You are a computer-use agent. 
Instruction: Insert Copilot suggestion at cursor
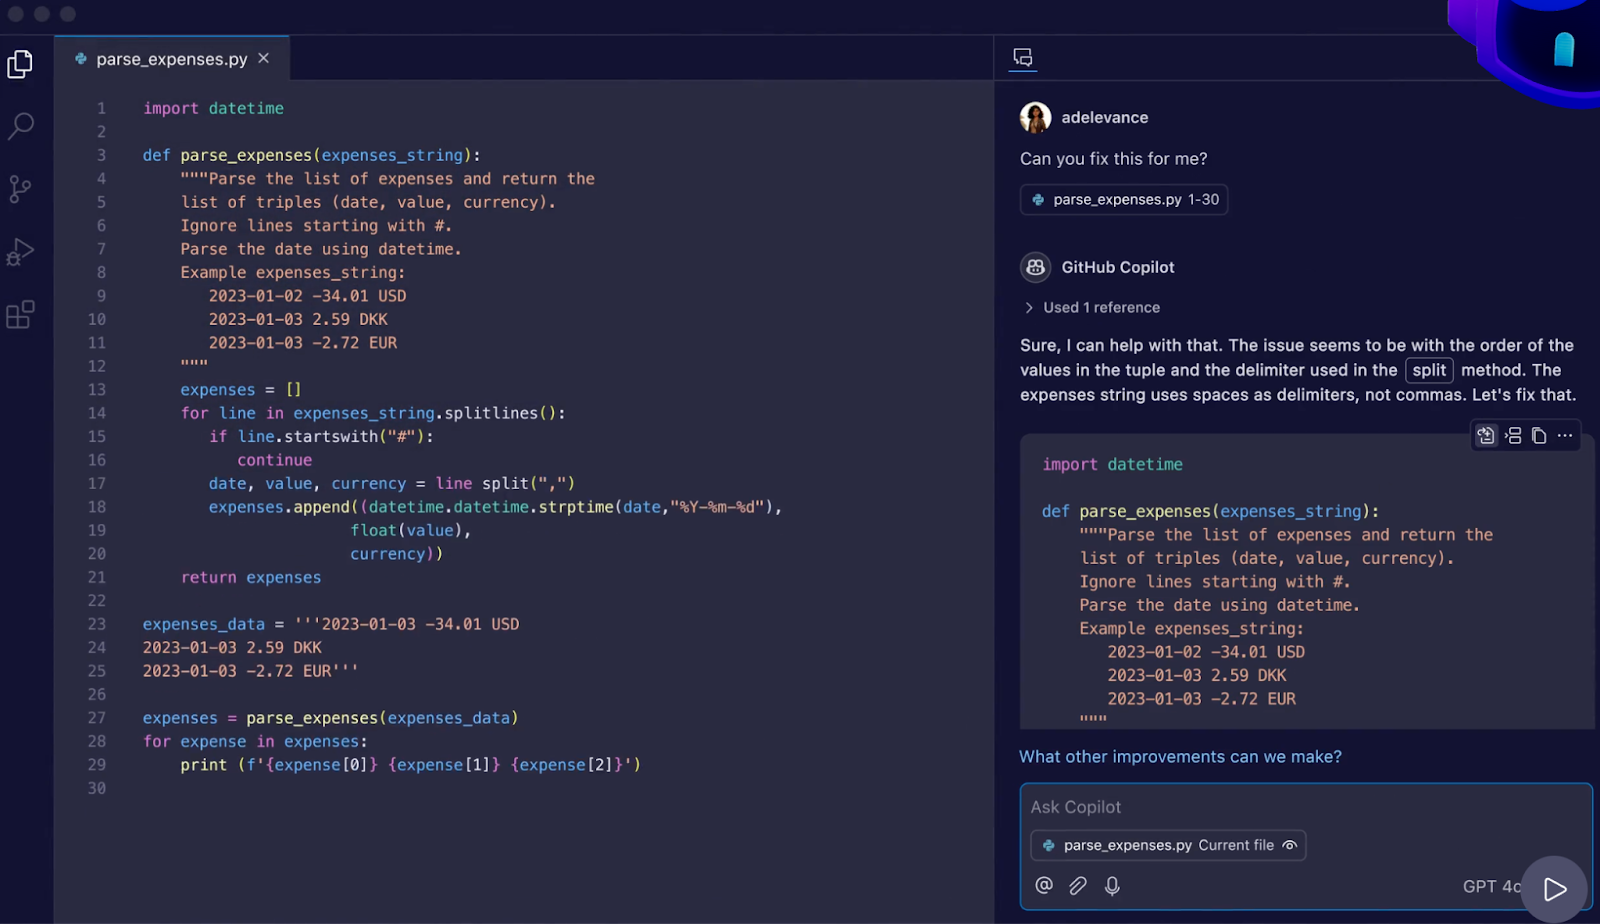coord(1512,435)
